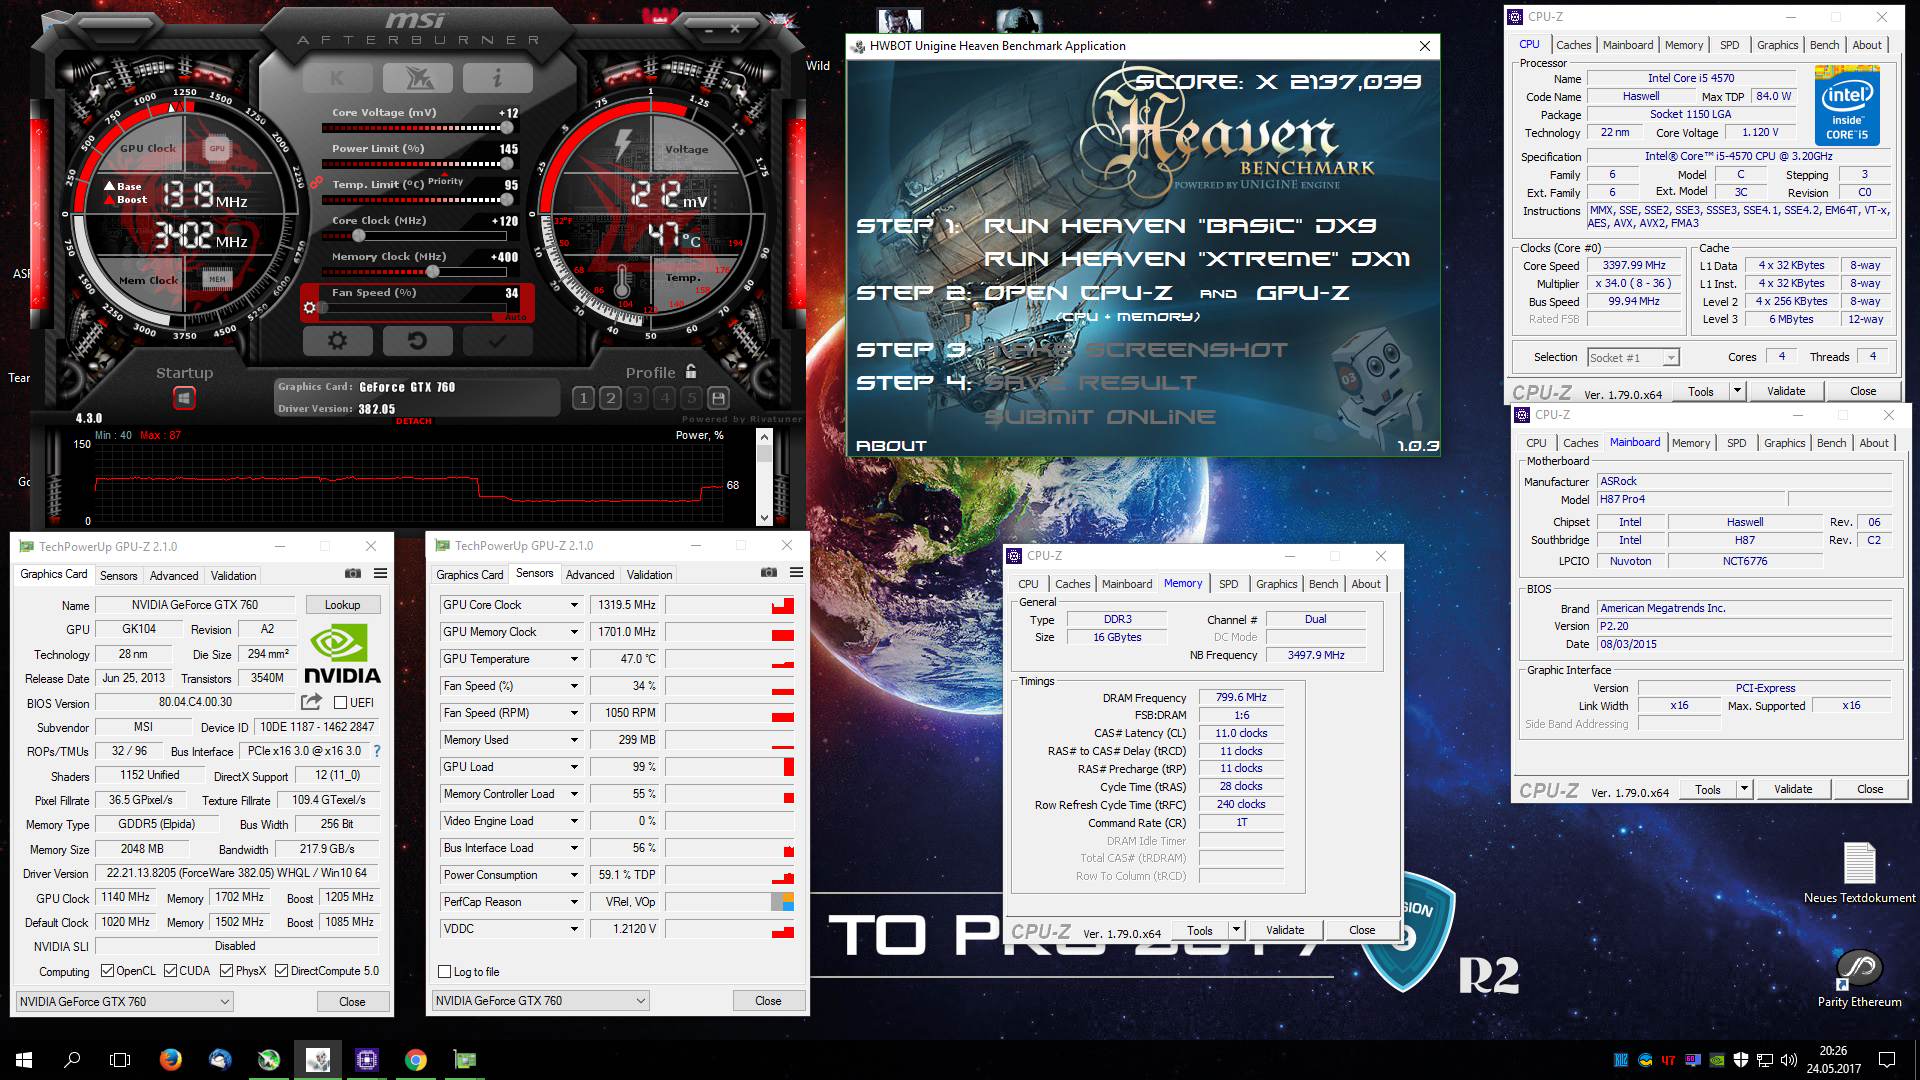The image size is (1920, 1080).
Task: Toggle link between power and temp limit
Action: click(316, 182)
